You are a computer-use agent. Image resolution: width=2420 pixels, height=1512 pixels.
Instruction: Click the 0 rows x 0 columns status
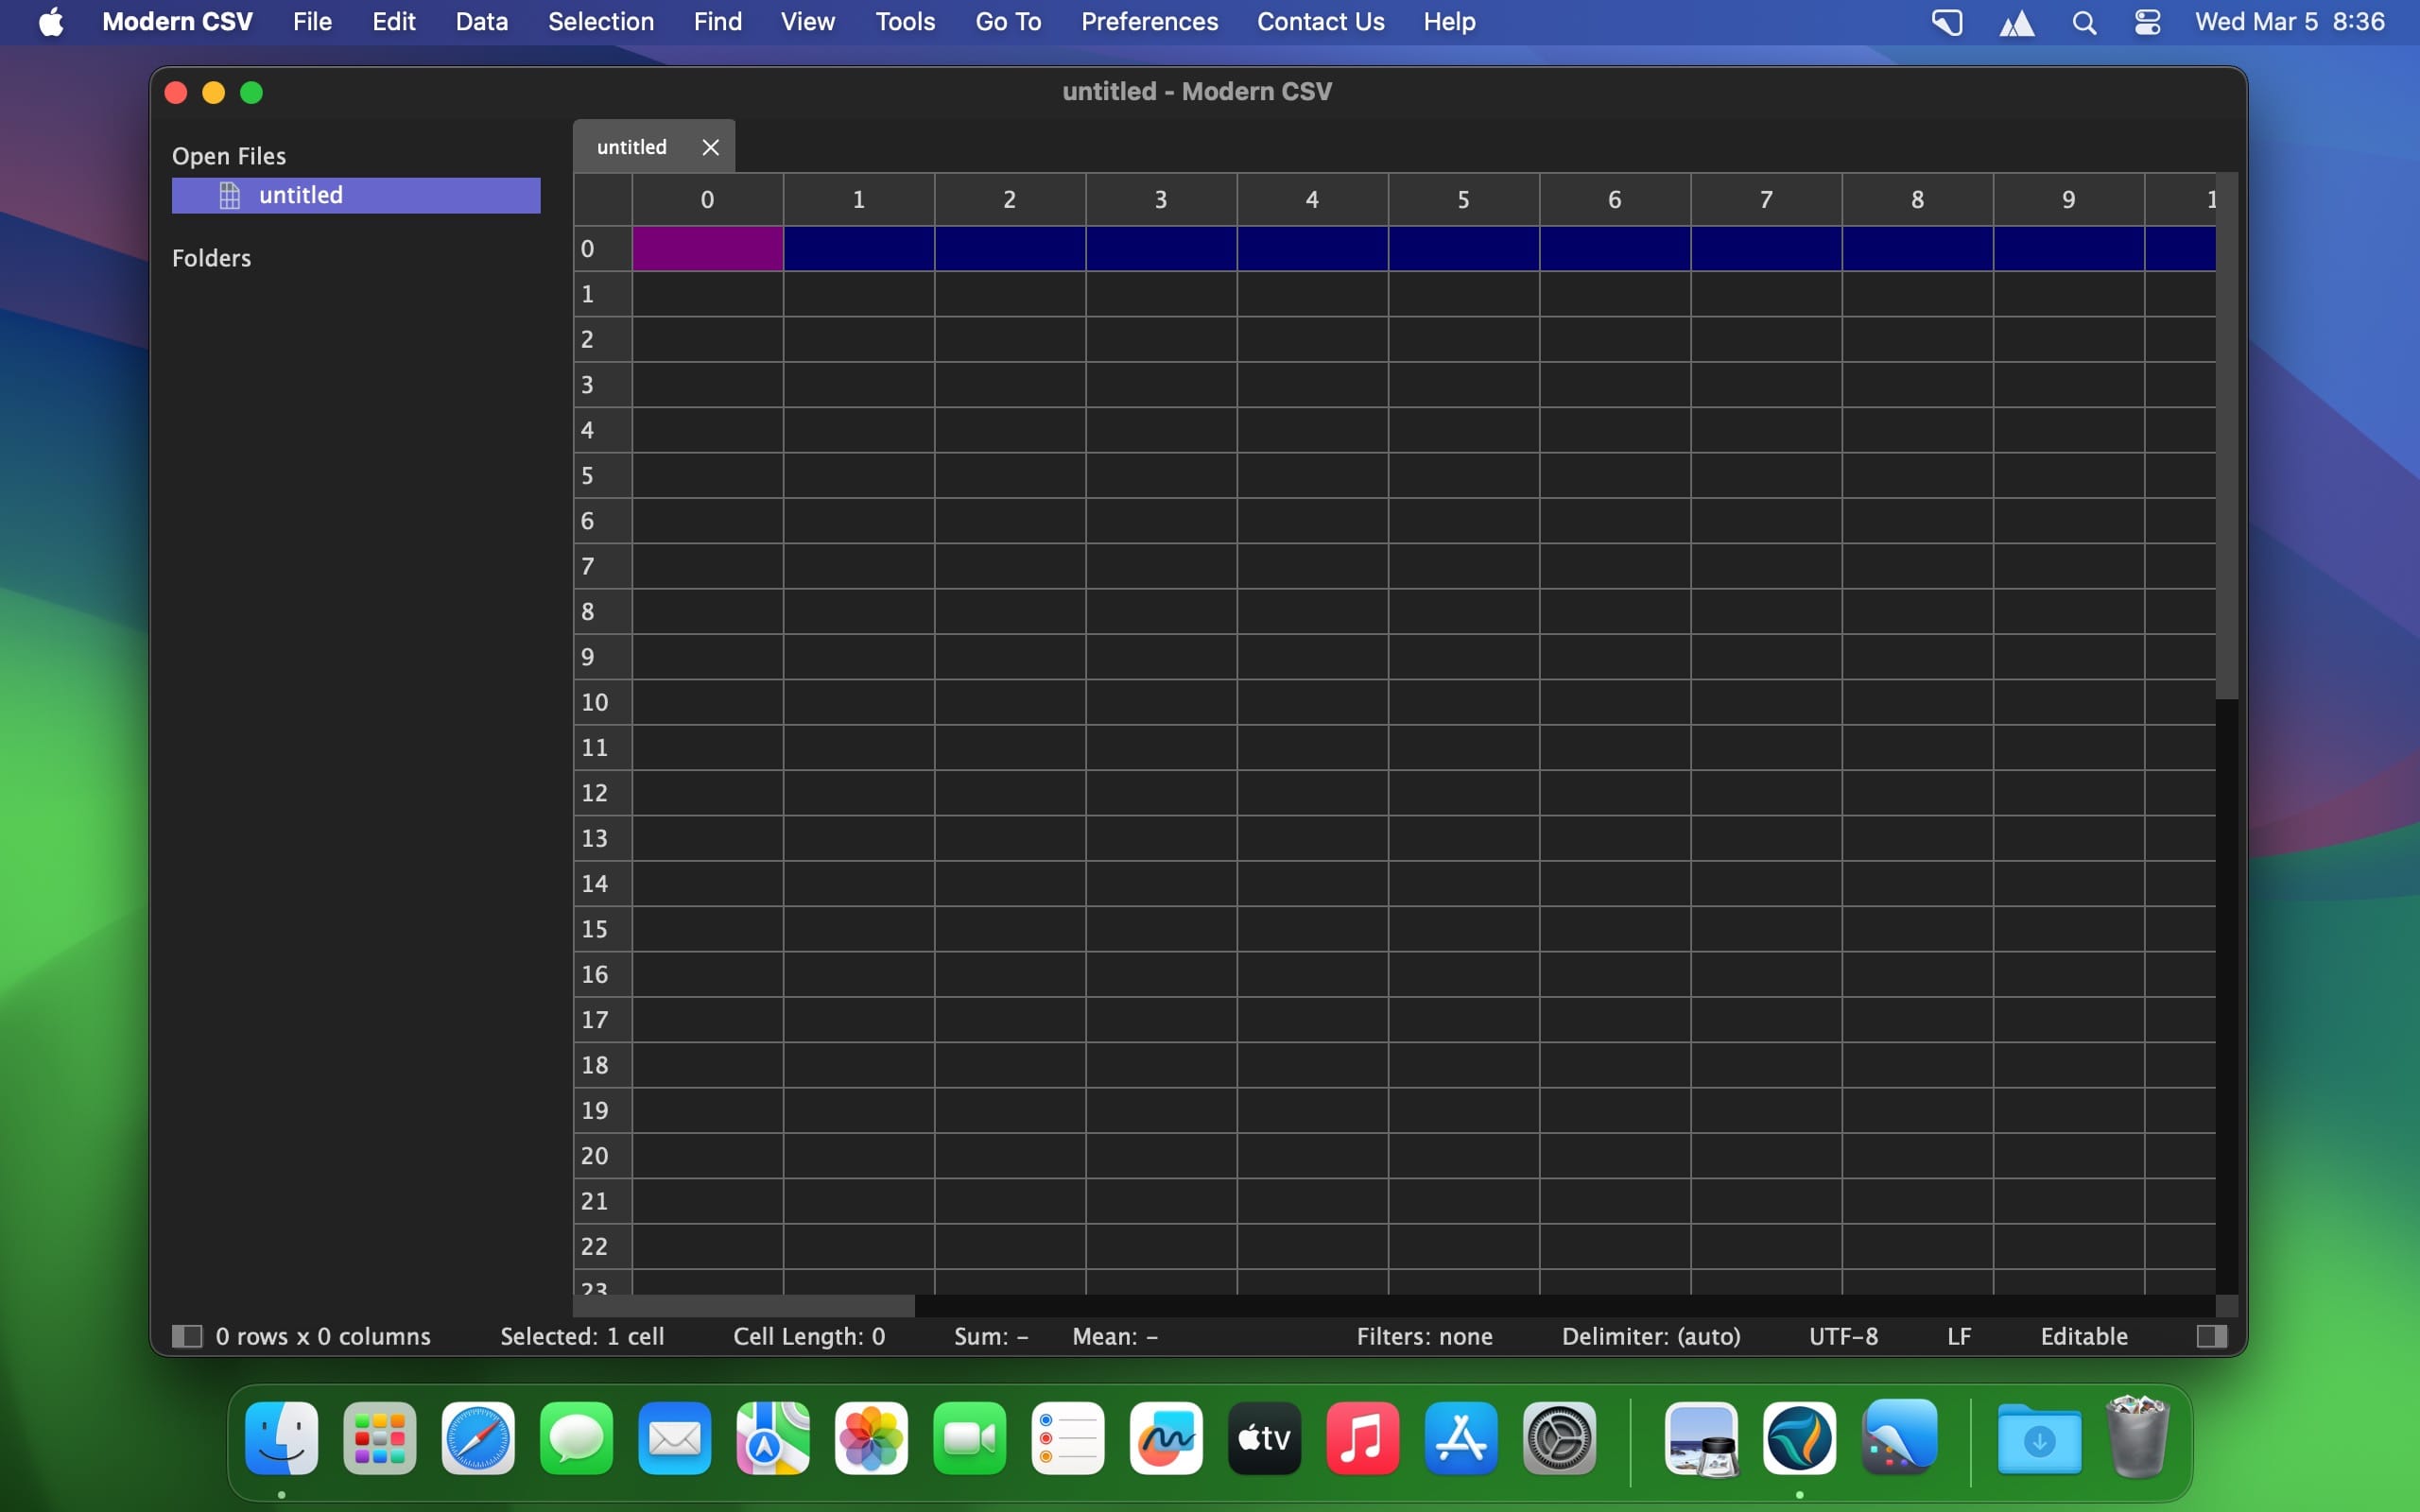pos(323,1336)
